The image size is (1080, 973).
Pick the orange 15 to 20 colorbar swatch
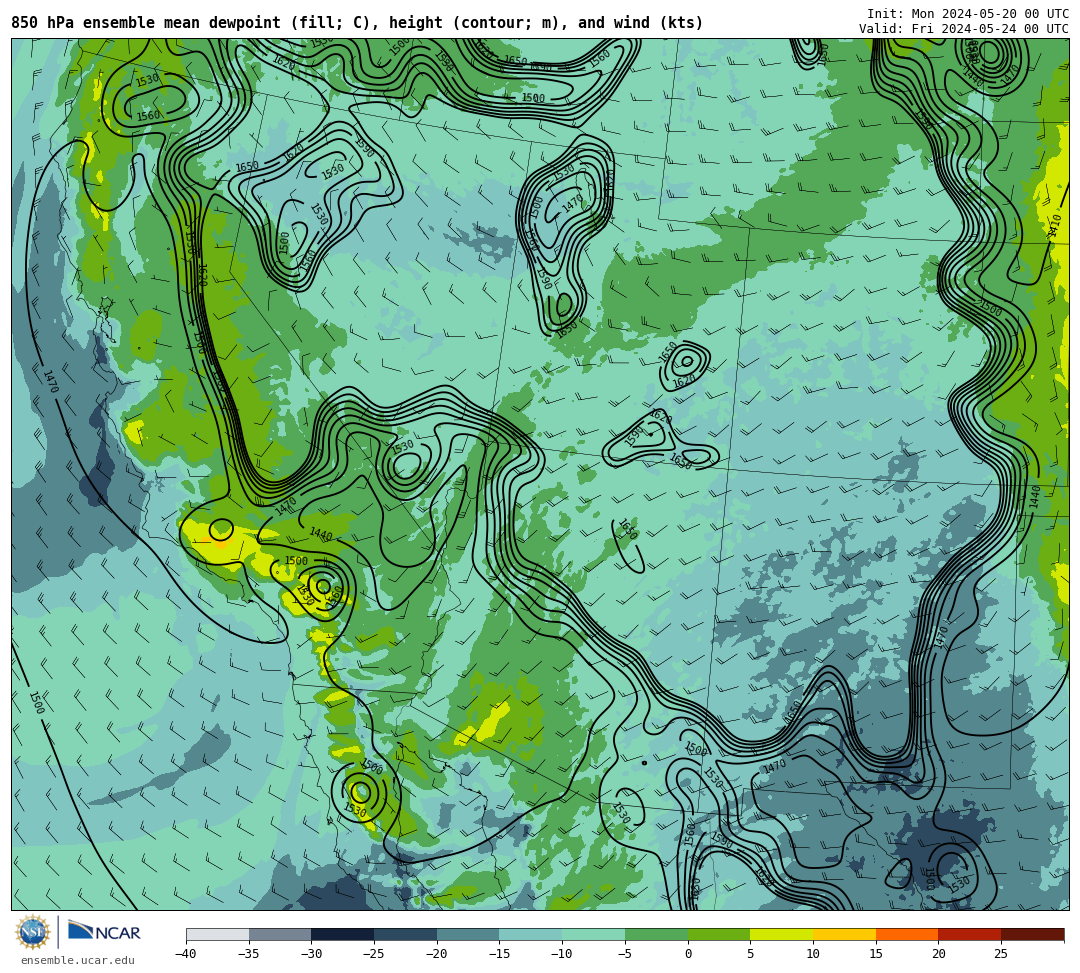[x=906, y=934]
